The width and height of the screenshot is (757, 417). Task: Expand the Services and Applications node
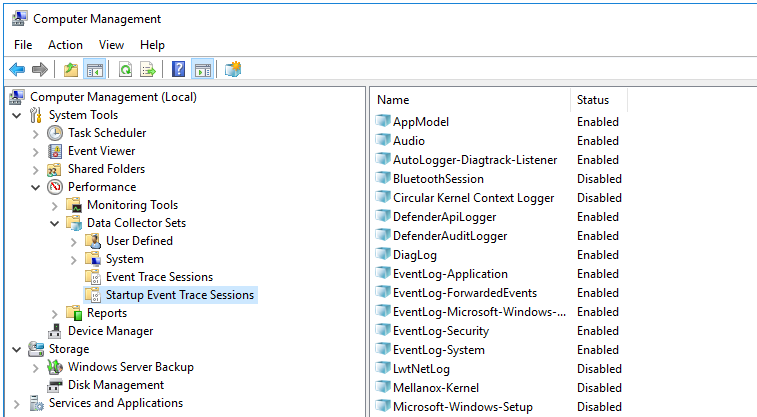pyautogui.click(x=17, y=403)
